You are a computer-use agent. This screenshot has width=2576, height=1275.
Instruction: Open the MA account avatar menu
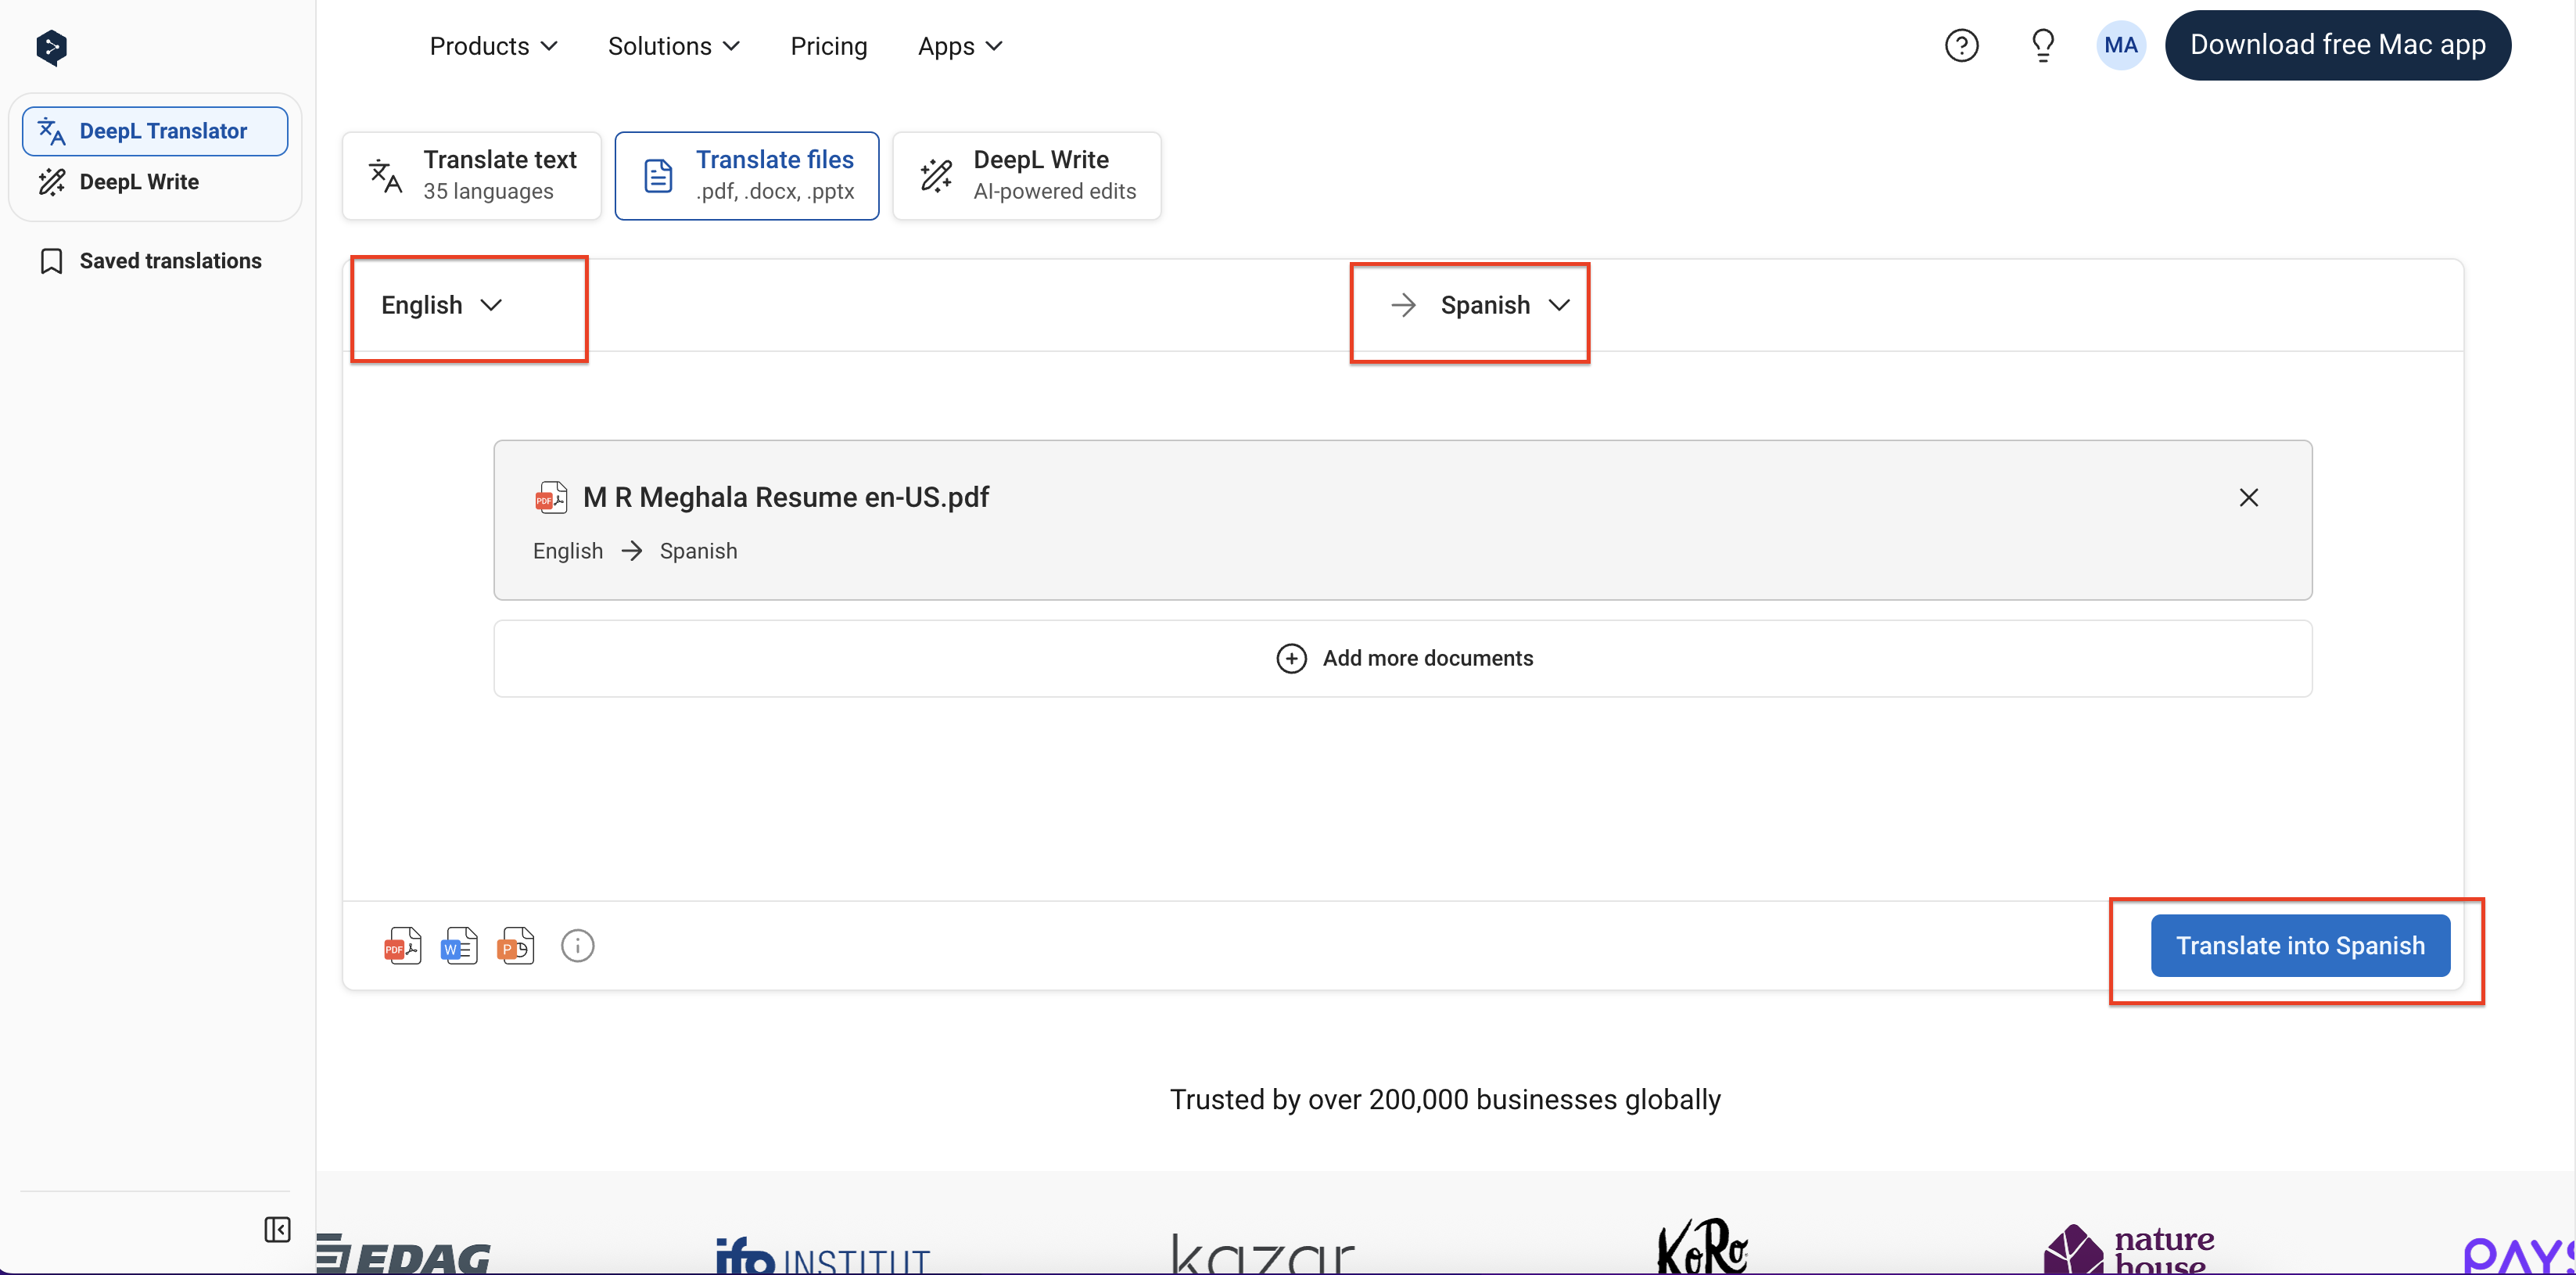(x=2121, y=45)
